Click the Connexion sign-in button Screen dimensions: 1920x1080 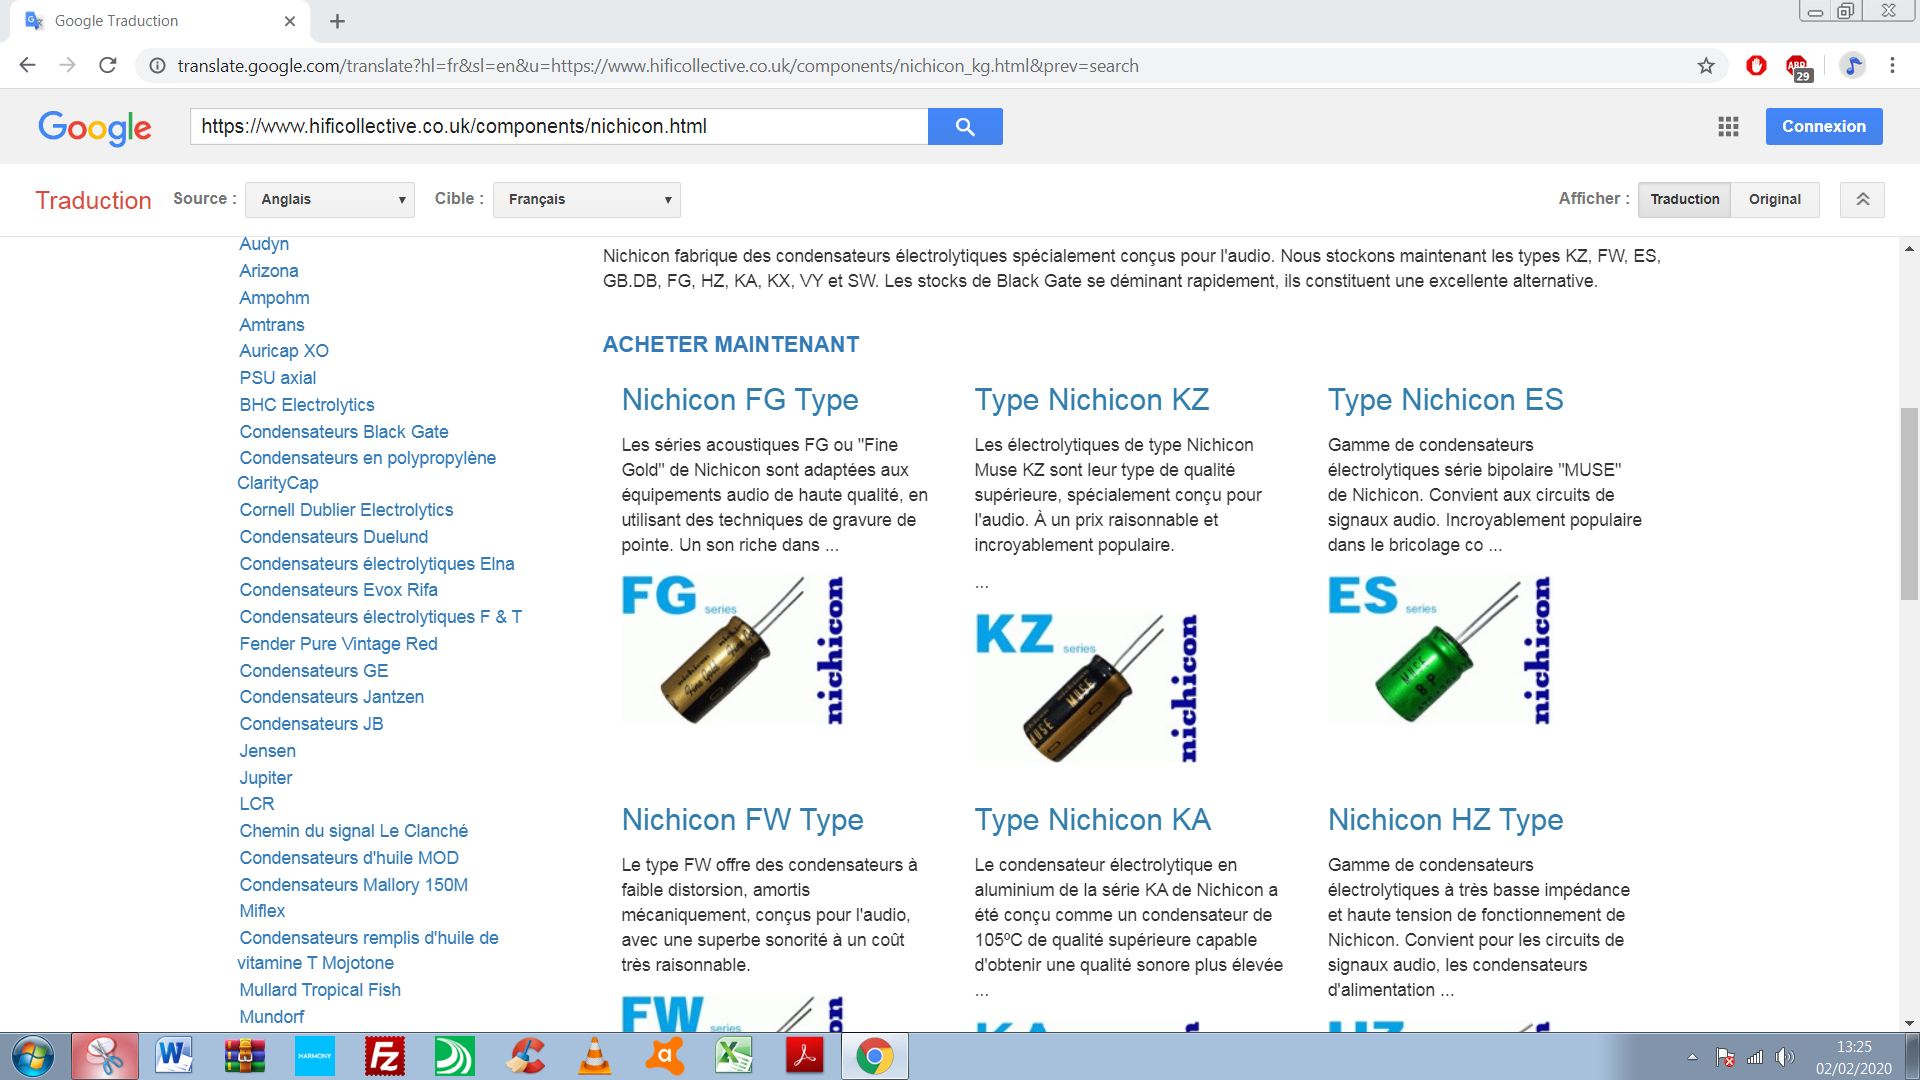[1823, 127]
